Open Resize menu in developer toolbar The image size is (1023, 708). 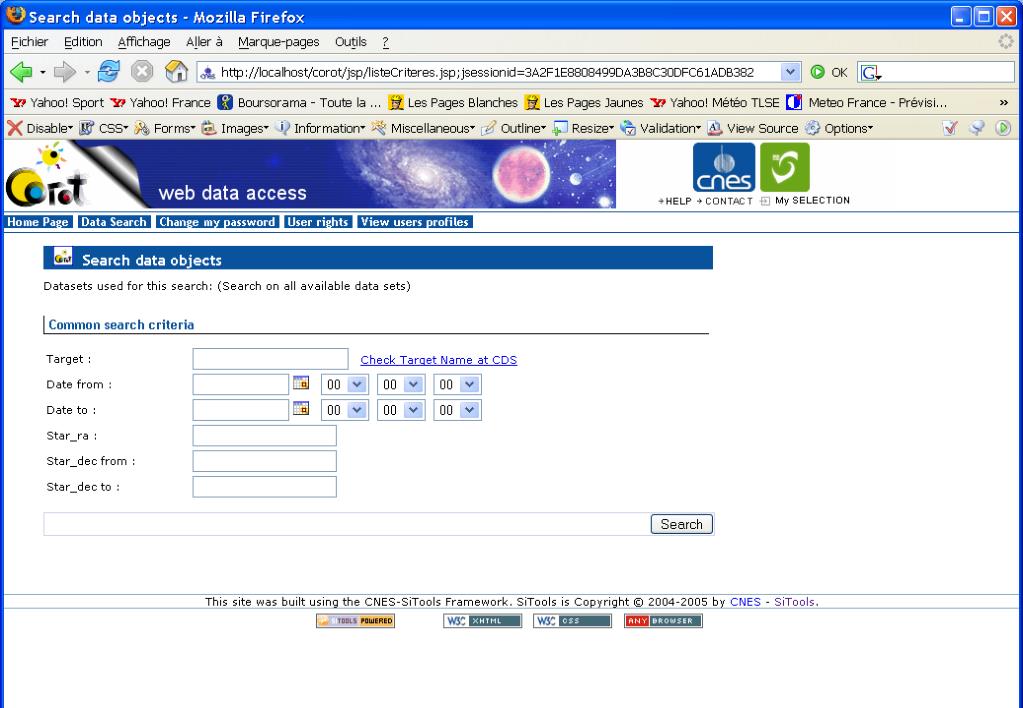point(583,128)
